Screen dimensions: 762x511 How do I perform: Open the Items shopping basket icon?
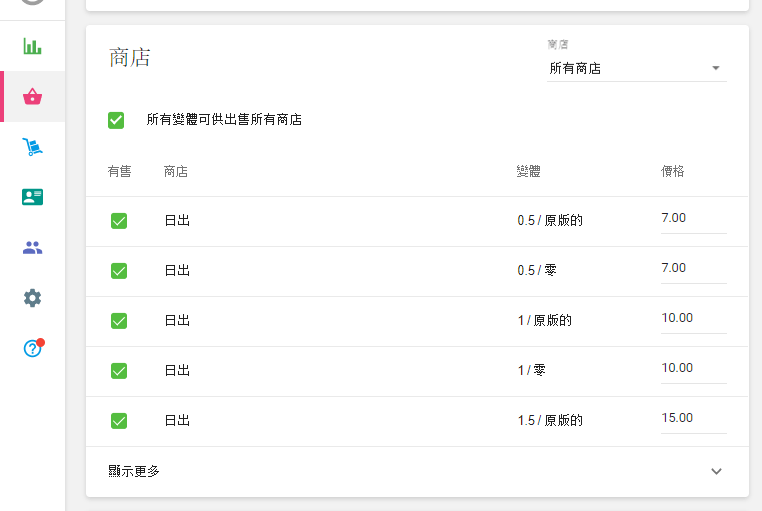click(x=32, y=96)
